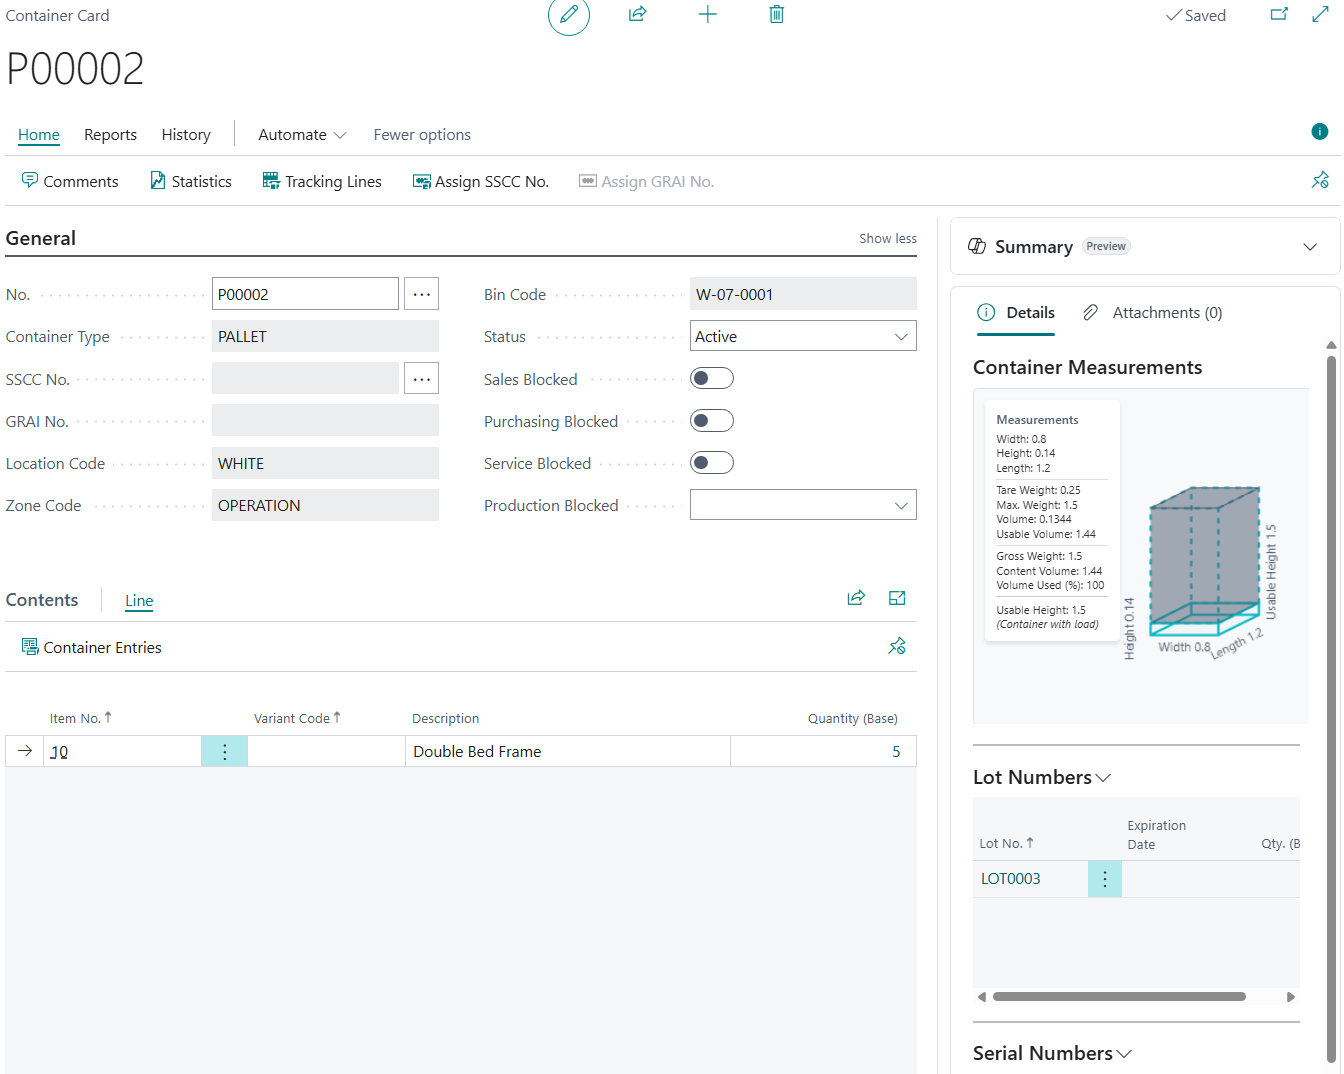Click Assign SSCC No. action
The height and width of the screenshot is (1074, 1344).
point(481,181)
